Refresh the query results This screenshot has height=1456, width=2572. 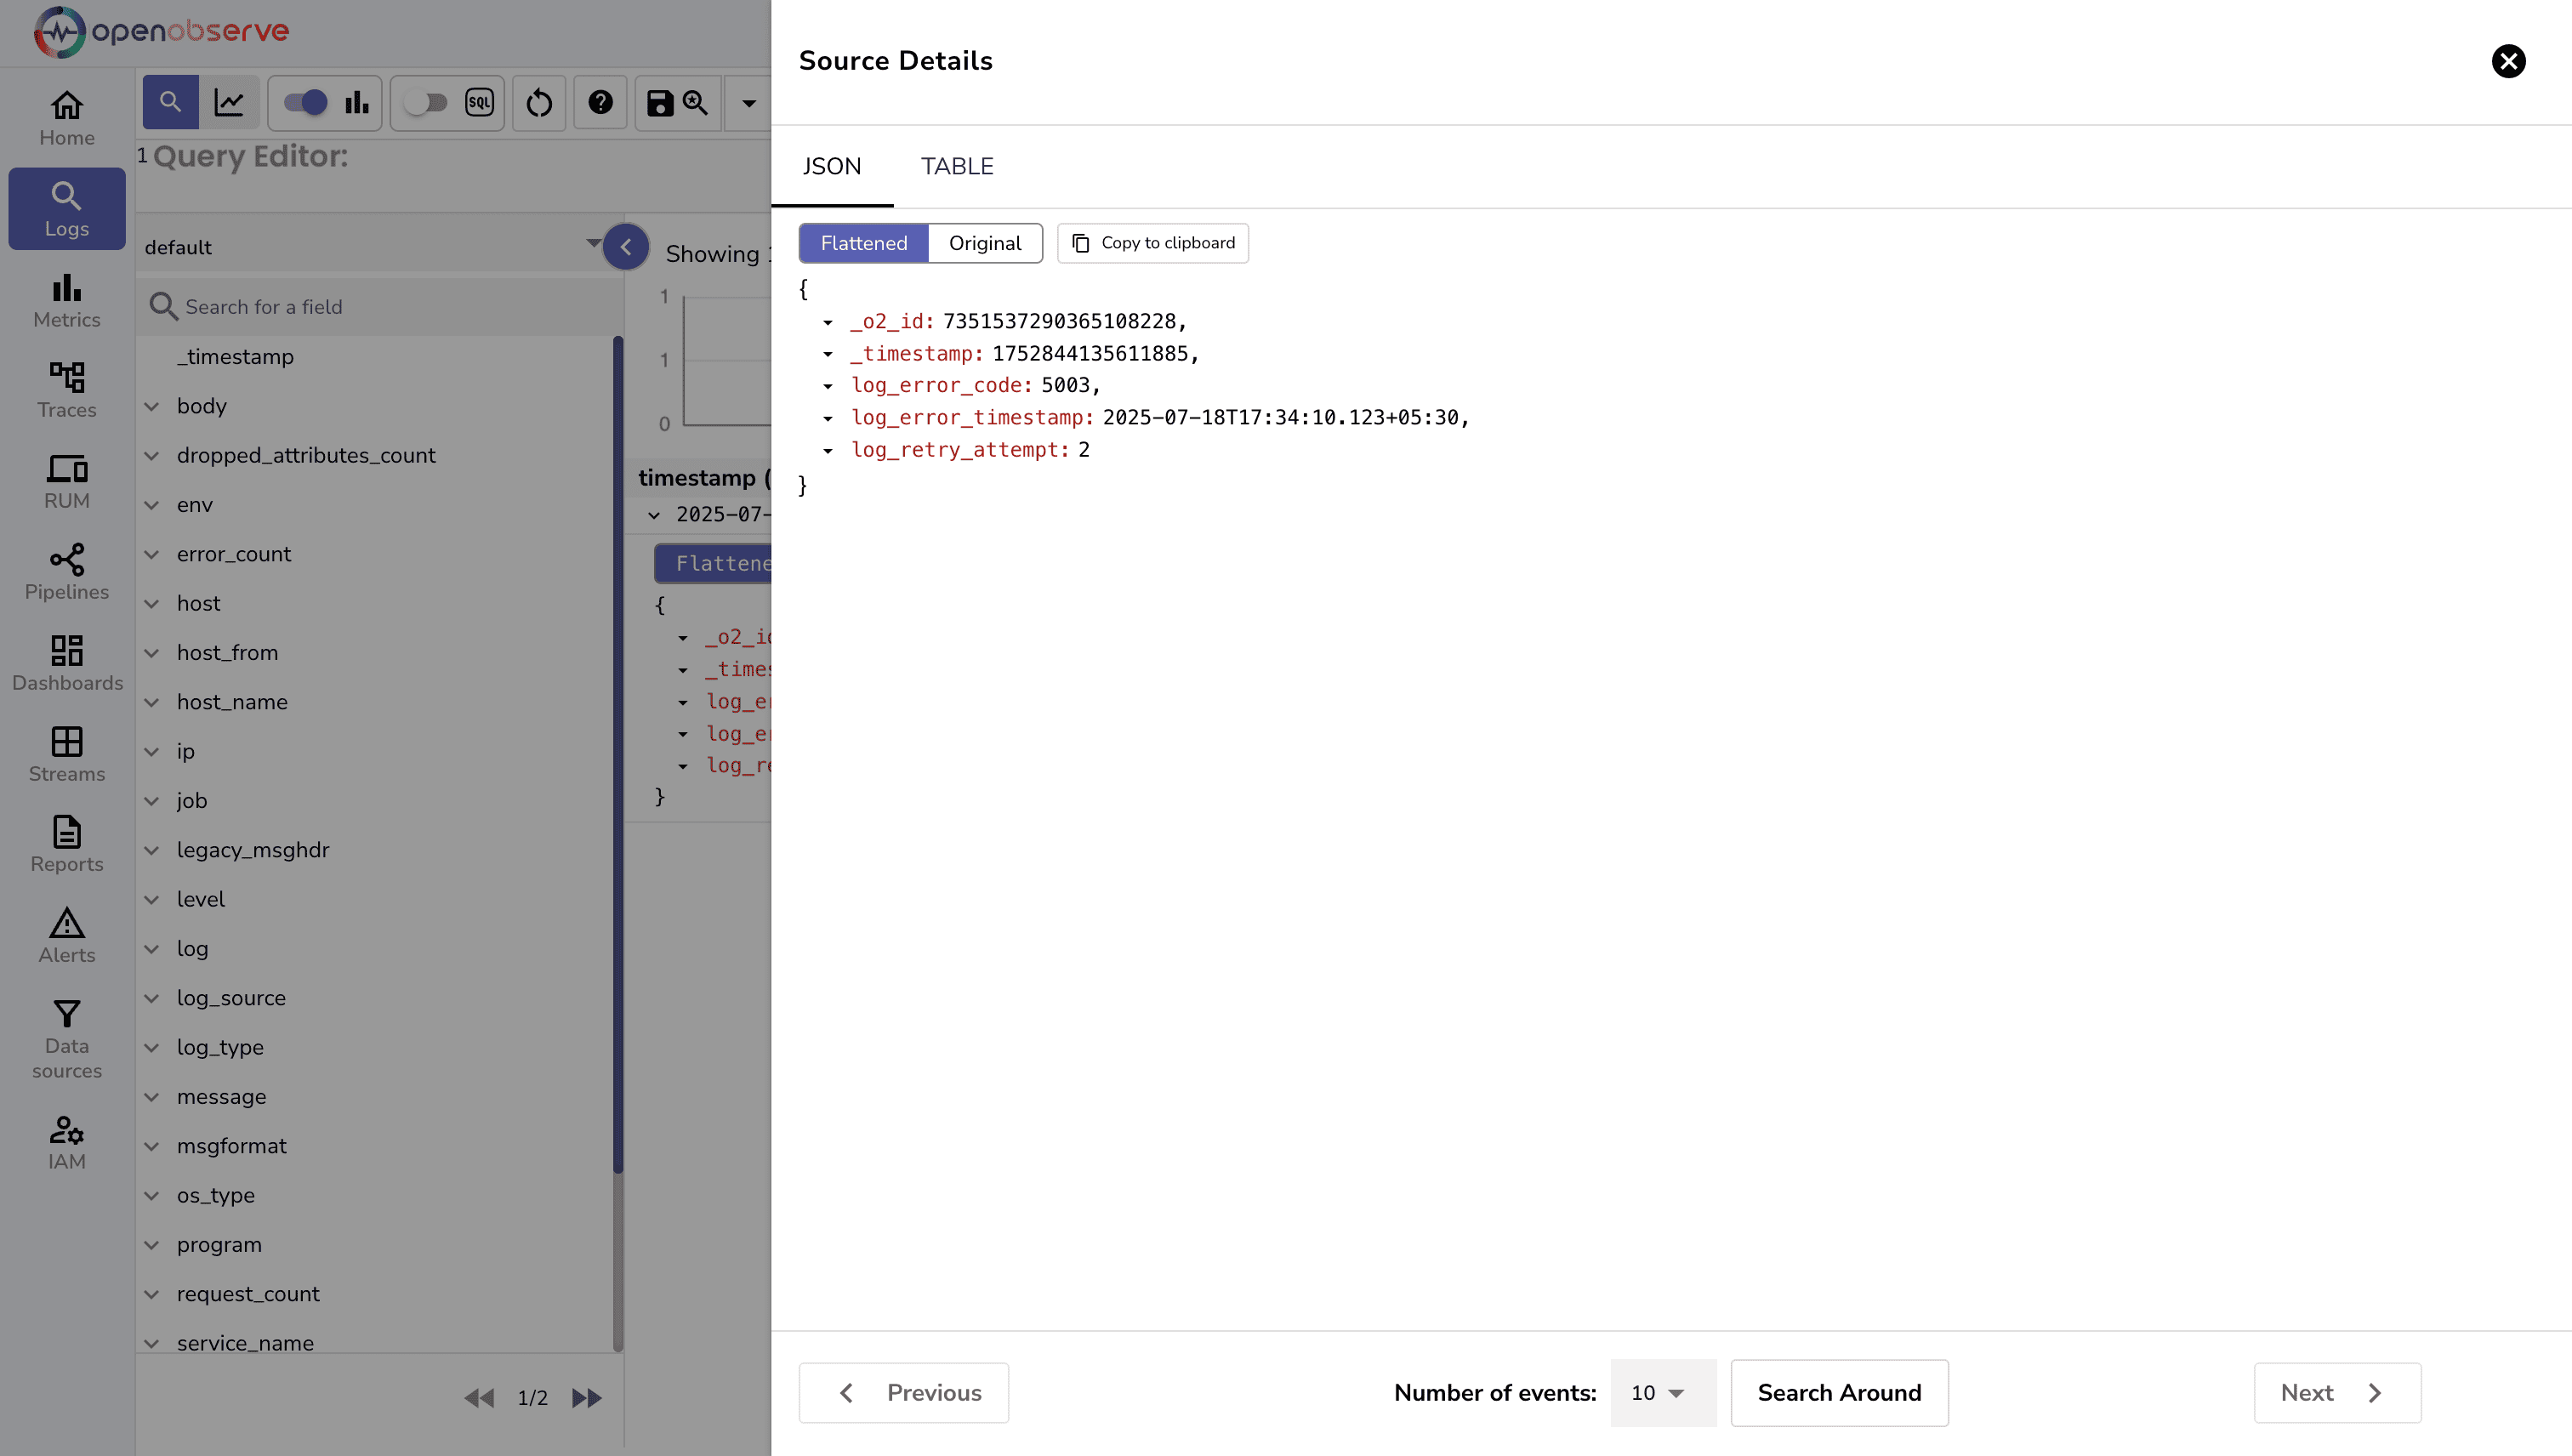(x=539, y=102)
